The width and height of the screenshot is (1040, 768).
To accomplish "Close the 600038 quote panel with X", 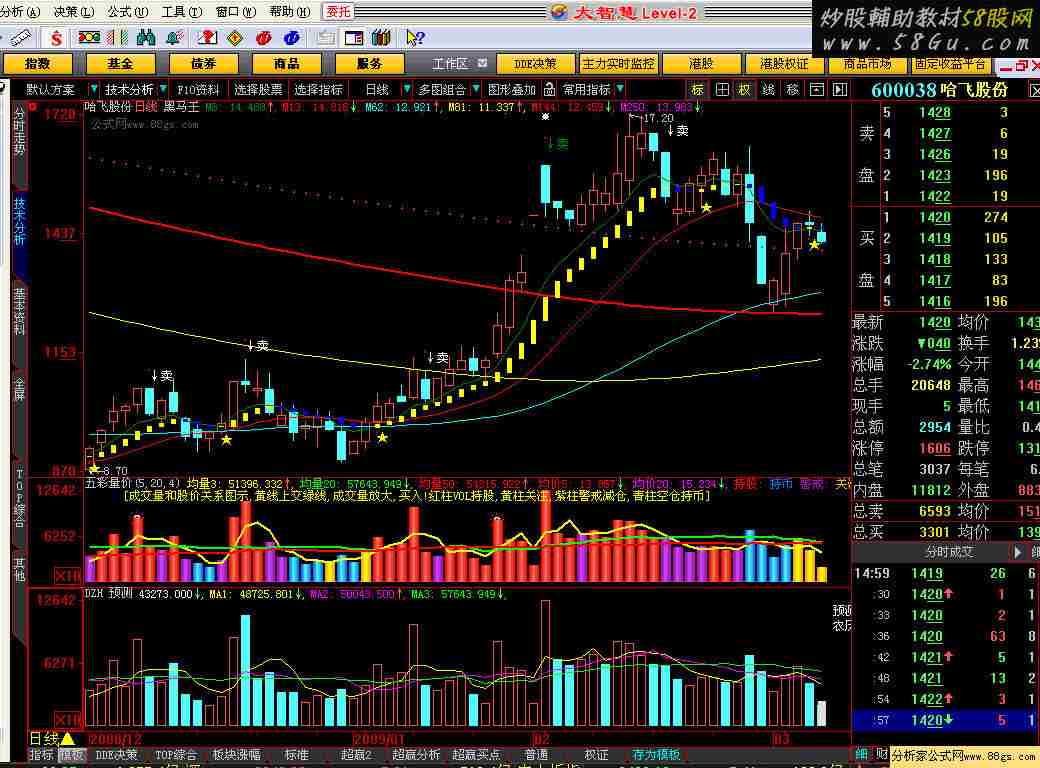I will click(x=1034, y=90).
